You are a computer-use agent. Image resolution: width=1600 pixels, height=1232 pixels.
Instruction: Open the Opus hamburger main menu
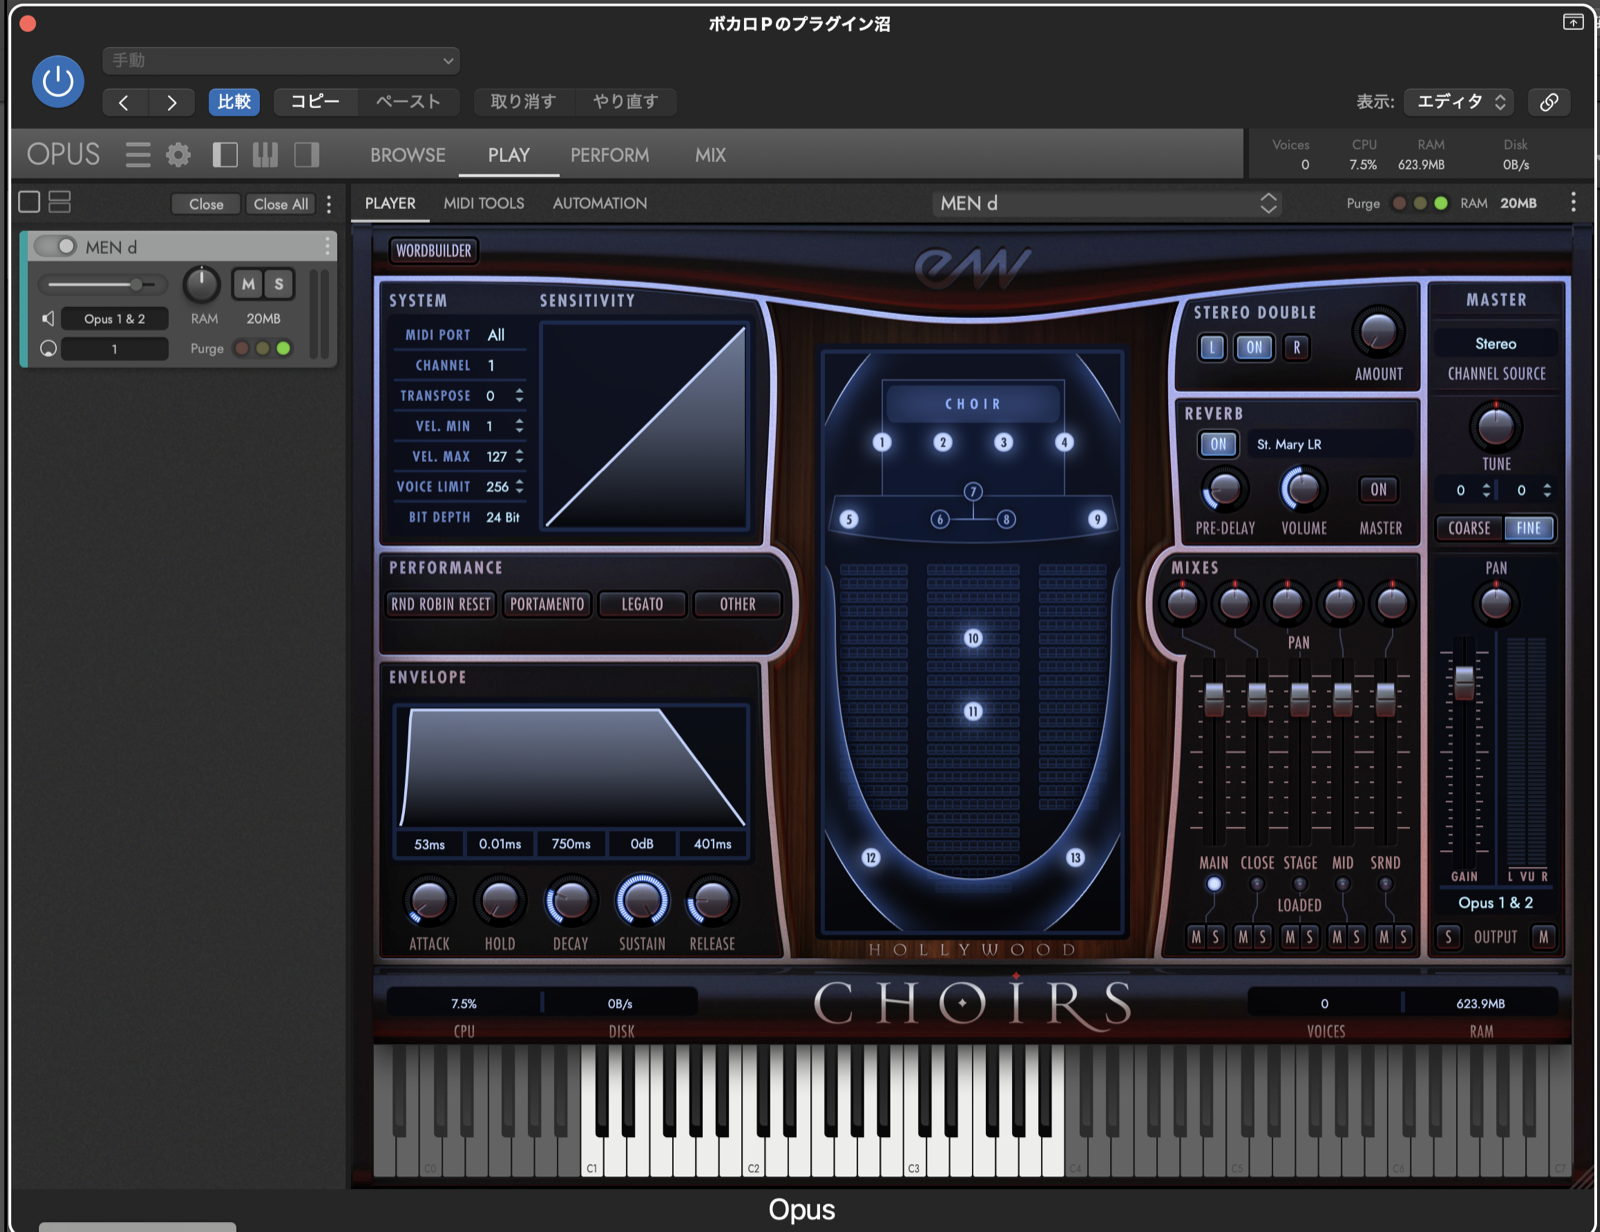pos(138,154)
